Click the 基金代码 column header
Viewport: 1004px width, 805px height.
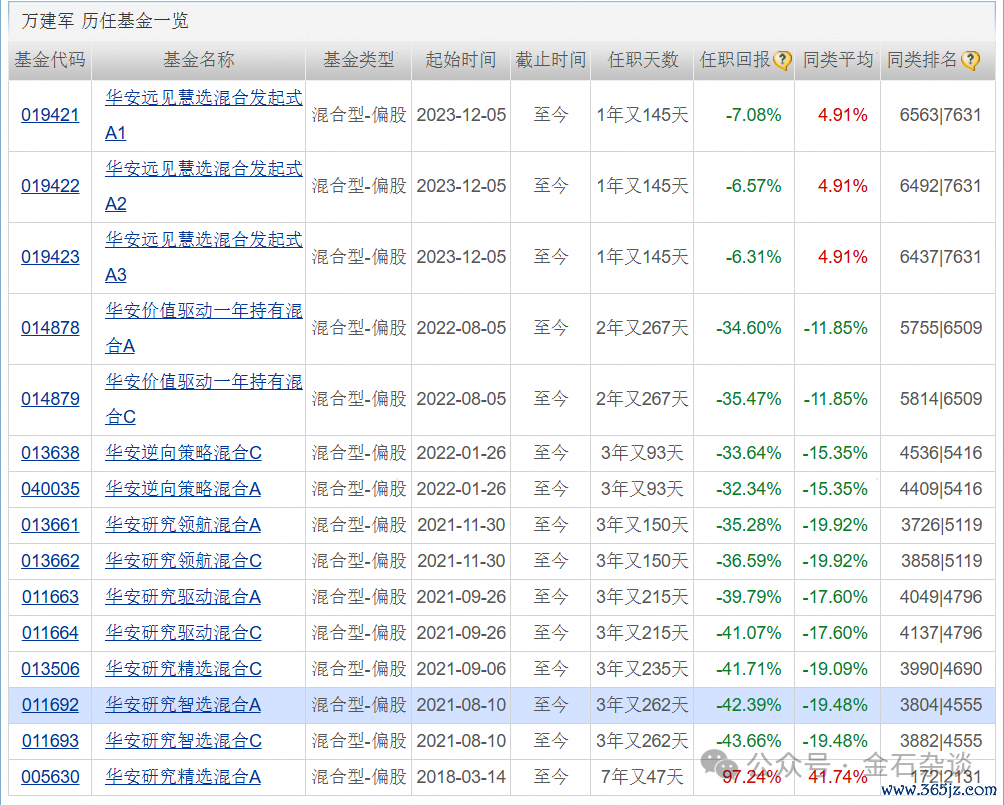coord(50,60)
